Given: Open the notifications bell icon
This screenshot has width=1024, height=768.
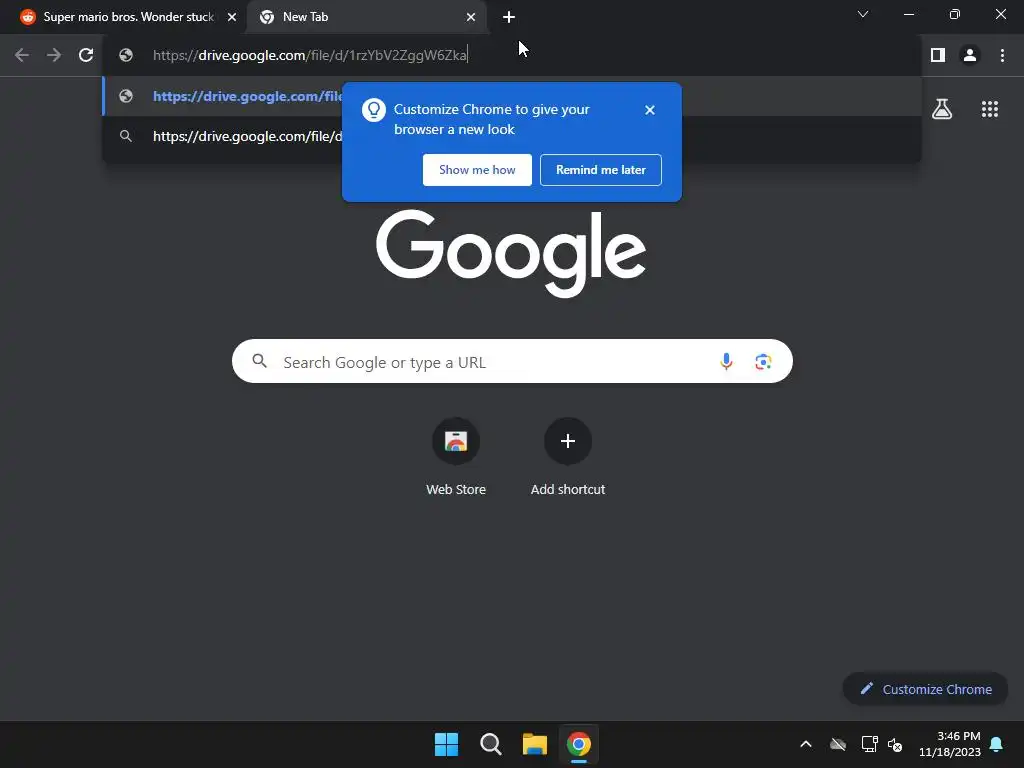Looking at the screenshot, I should coord(997,744).
